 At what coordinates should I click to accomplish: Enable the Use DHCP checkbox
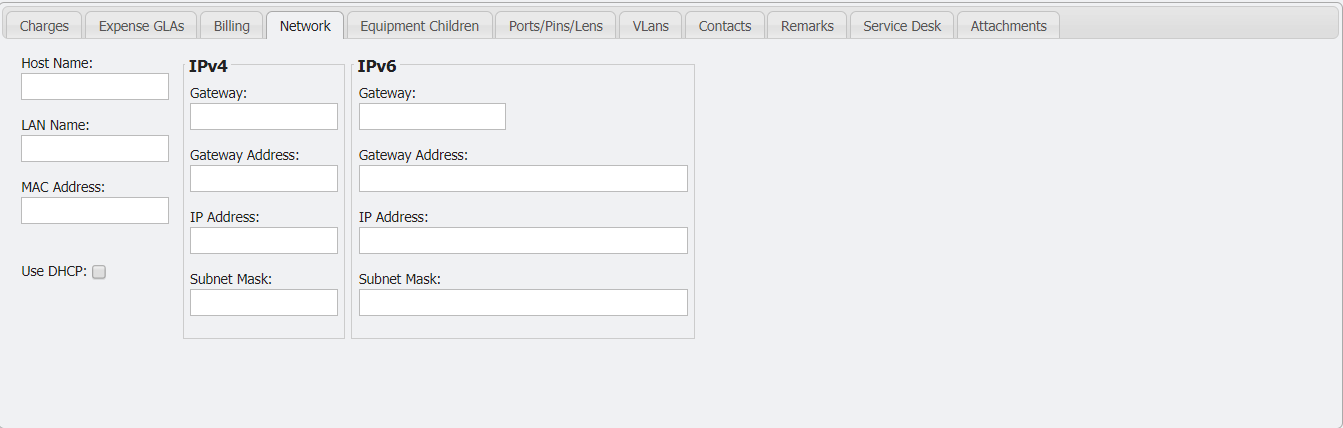[99, 272]
